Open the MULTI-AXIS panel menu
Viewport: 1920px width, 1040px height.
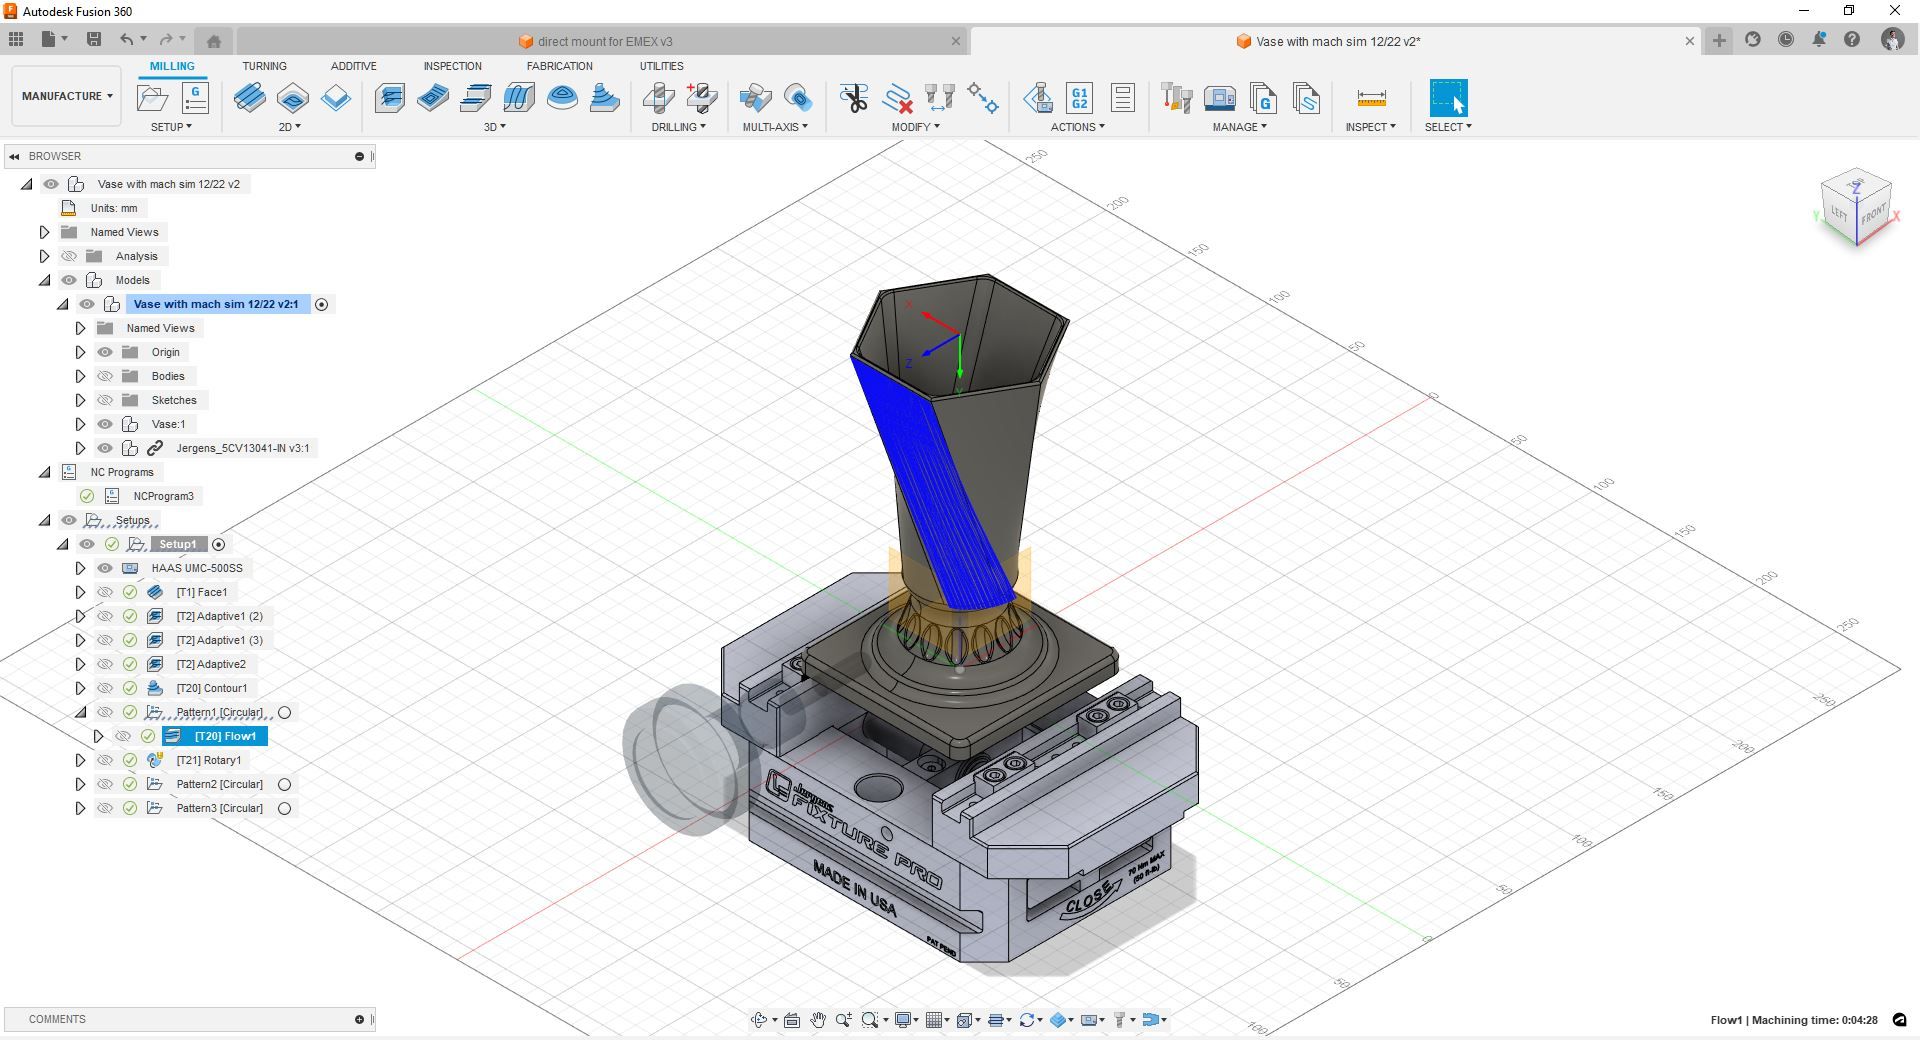(776, 127)
